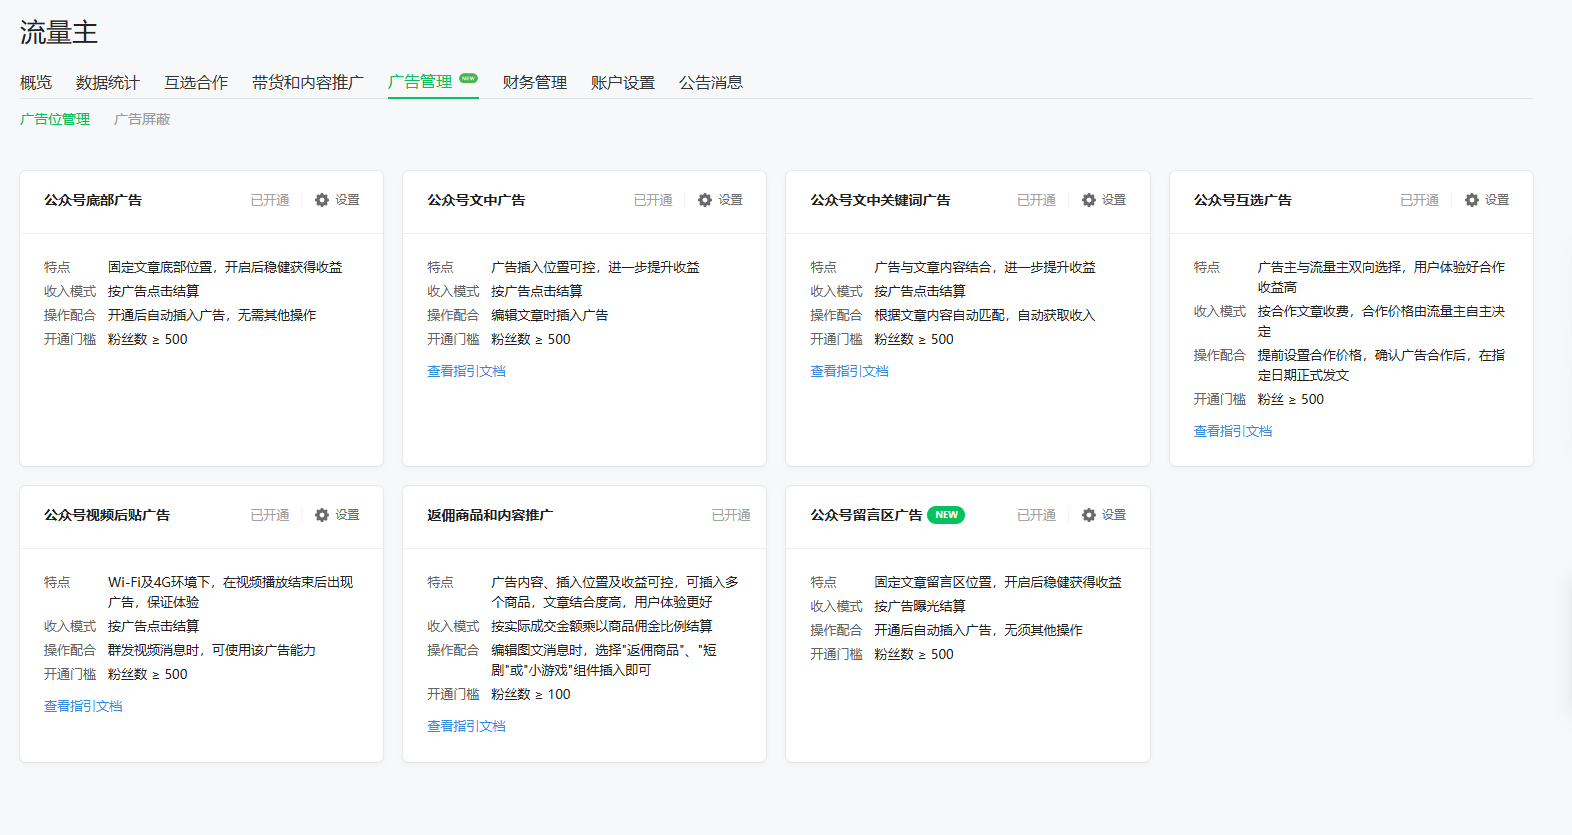View 查看指引文档 for 公众号互选广告

[1233, 431]
